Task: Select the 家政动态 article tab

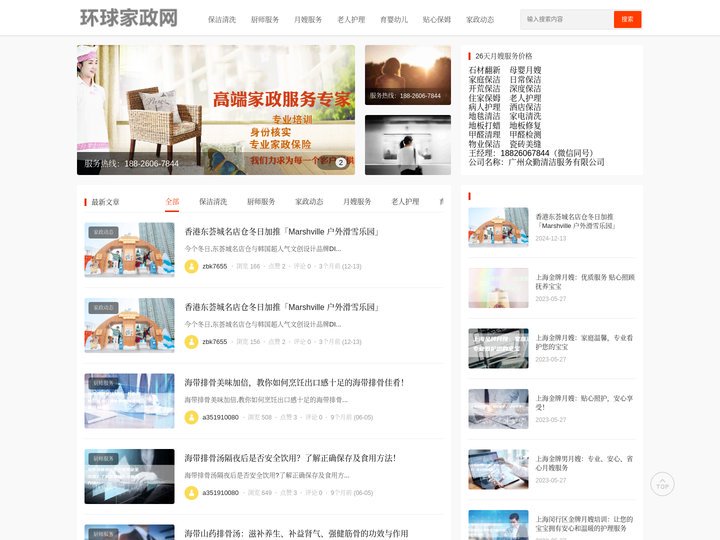Action: [x=309, y=202]
